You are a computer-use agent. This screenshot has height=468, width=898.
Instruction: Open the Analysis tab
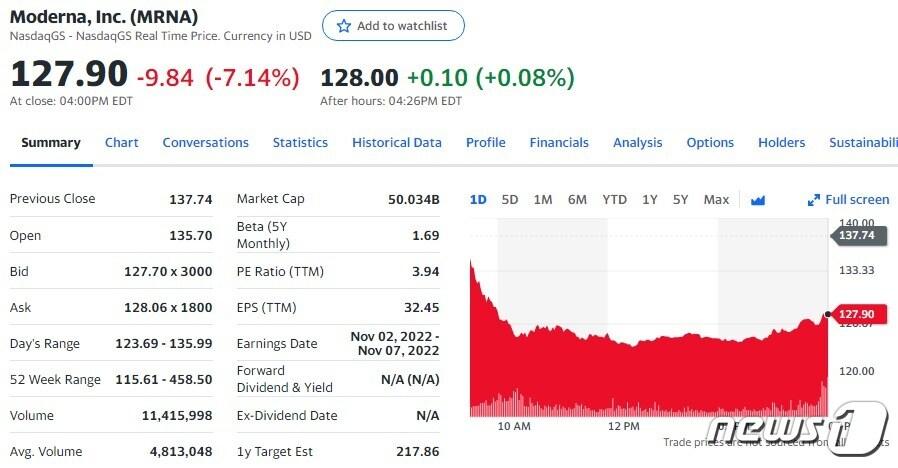click(637, 143)
